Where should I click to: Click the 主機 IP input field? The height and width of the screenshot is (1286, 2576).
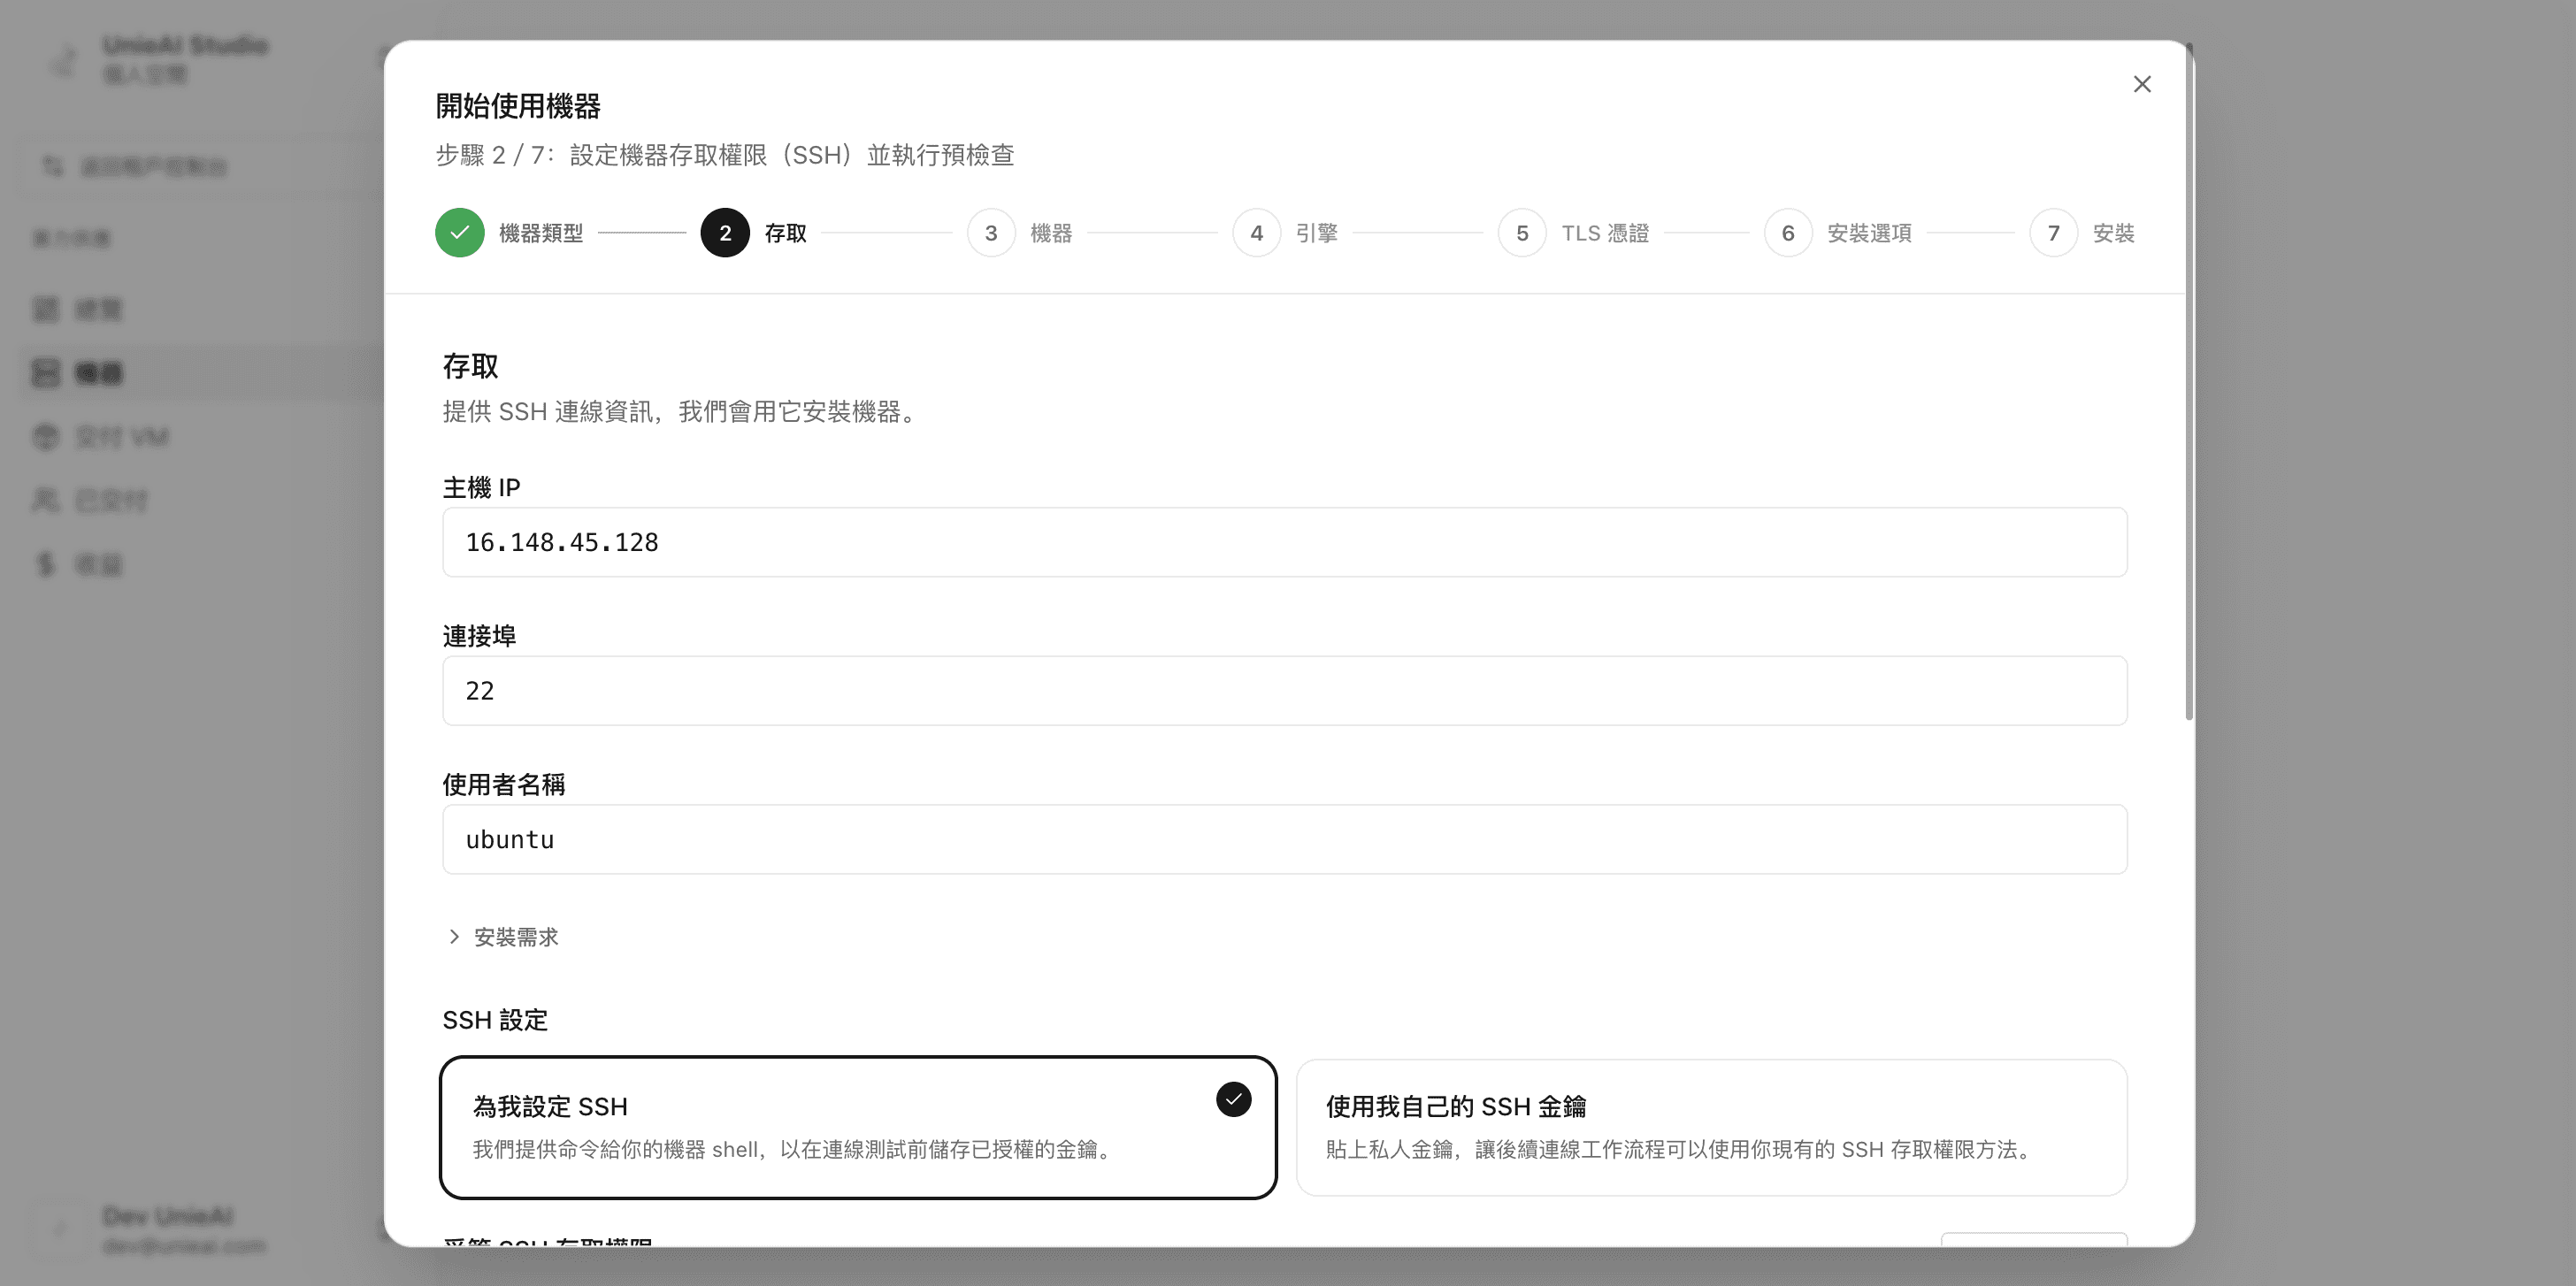point(1284,542)
